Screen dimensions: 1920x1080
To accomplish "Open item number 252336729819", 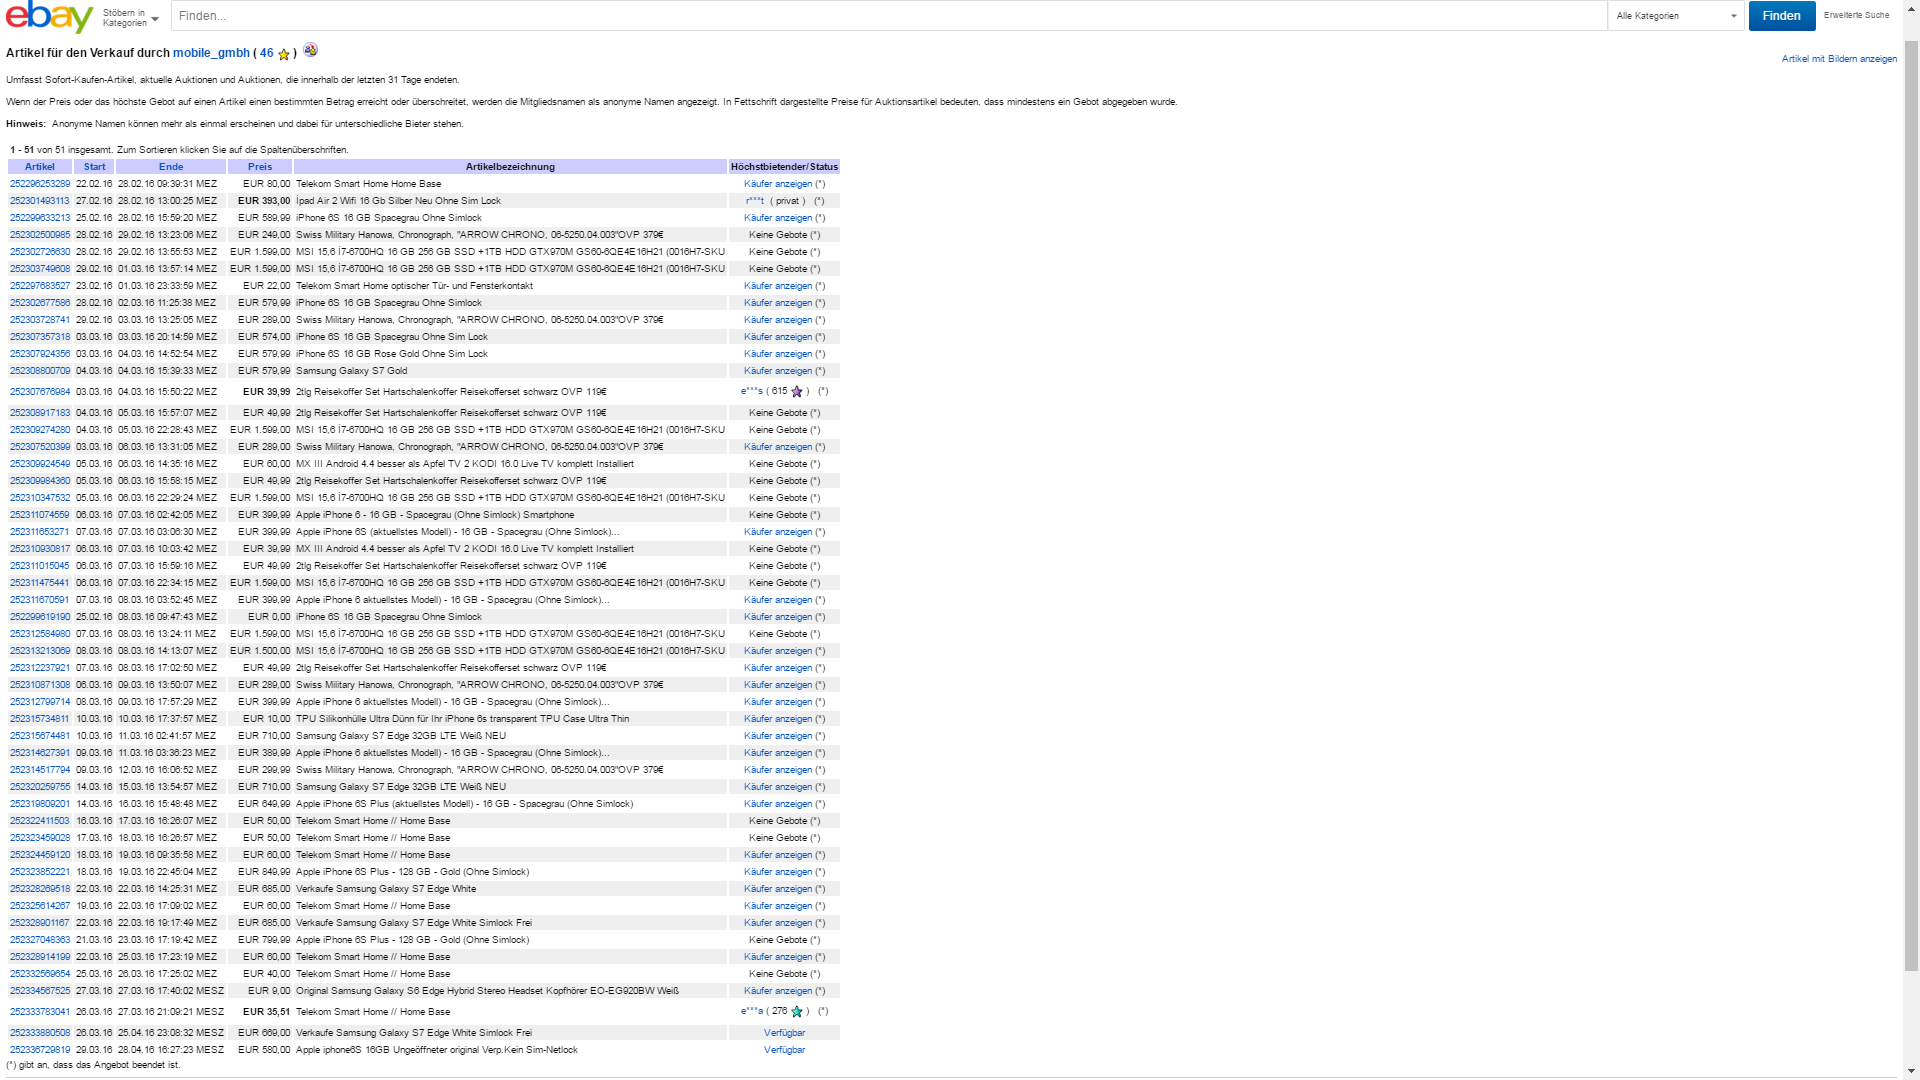I will [40, 1050].
